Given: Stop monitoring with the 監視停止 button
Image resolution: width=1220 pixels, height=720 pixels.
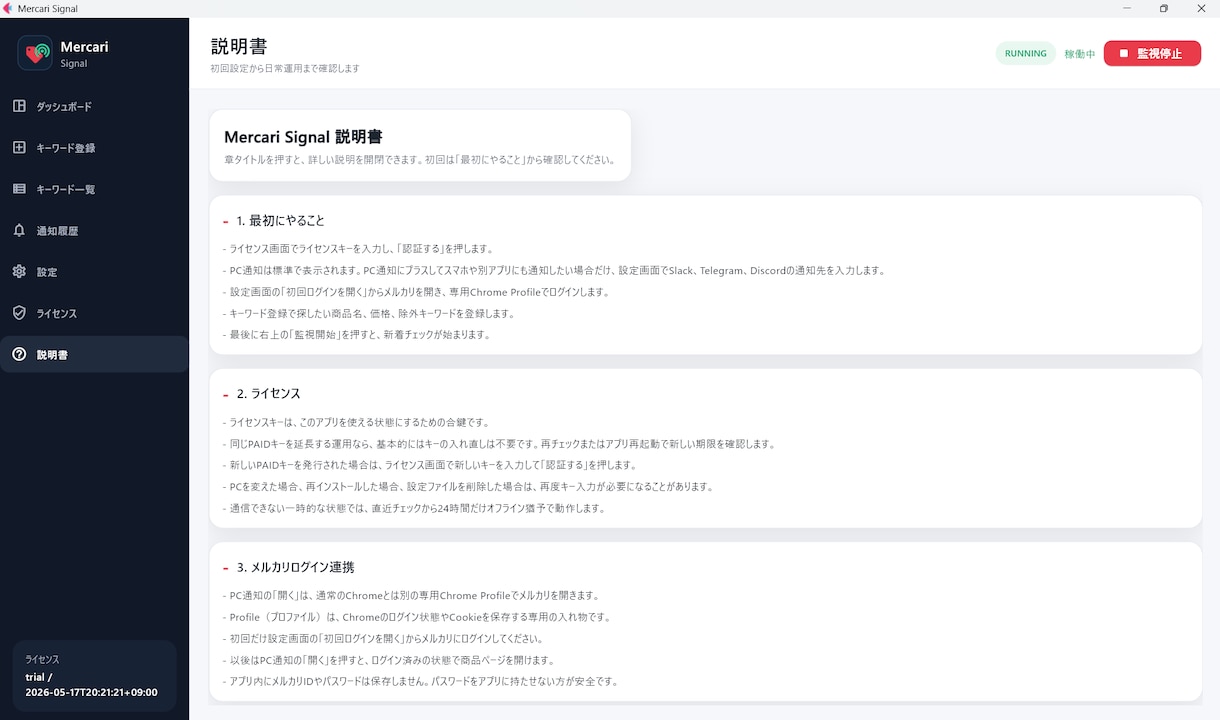Looking at the screenshot, I should (1152, 54).
